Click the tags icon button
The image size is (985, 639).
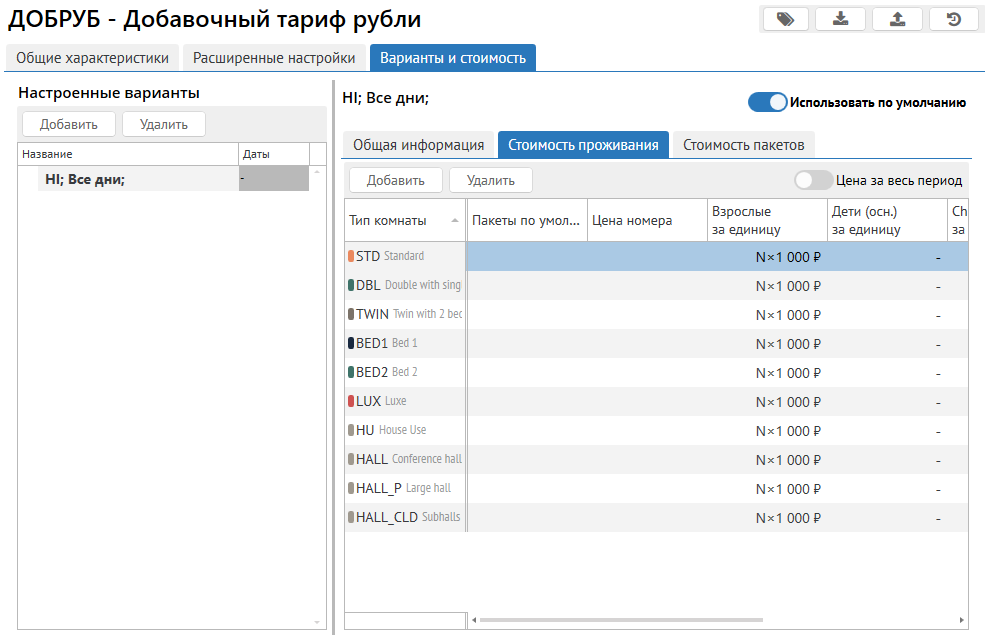(x=786, y=19)
